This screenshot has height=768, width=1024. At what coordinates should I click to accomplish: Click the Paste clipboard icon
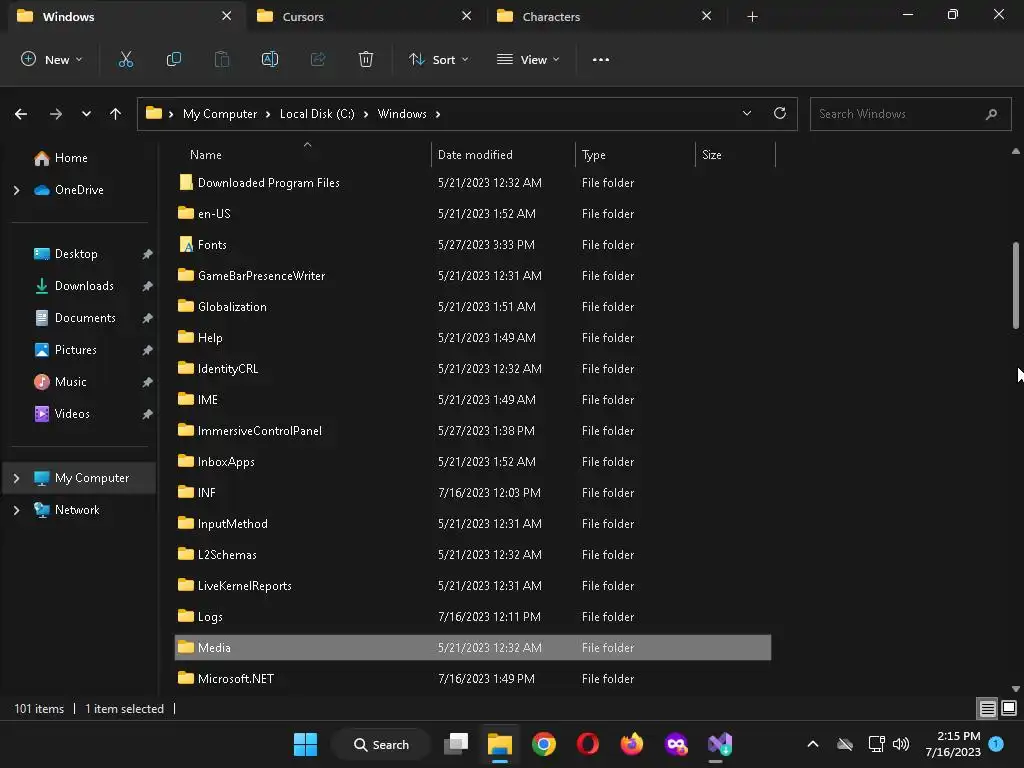(x=222, y=59)
